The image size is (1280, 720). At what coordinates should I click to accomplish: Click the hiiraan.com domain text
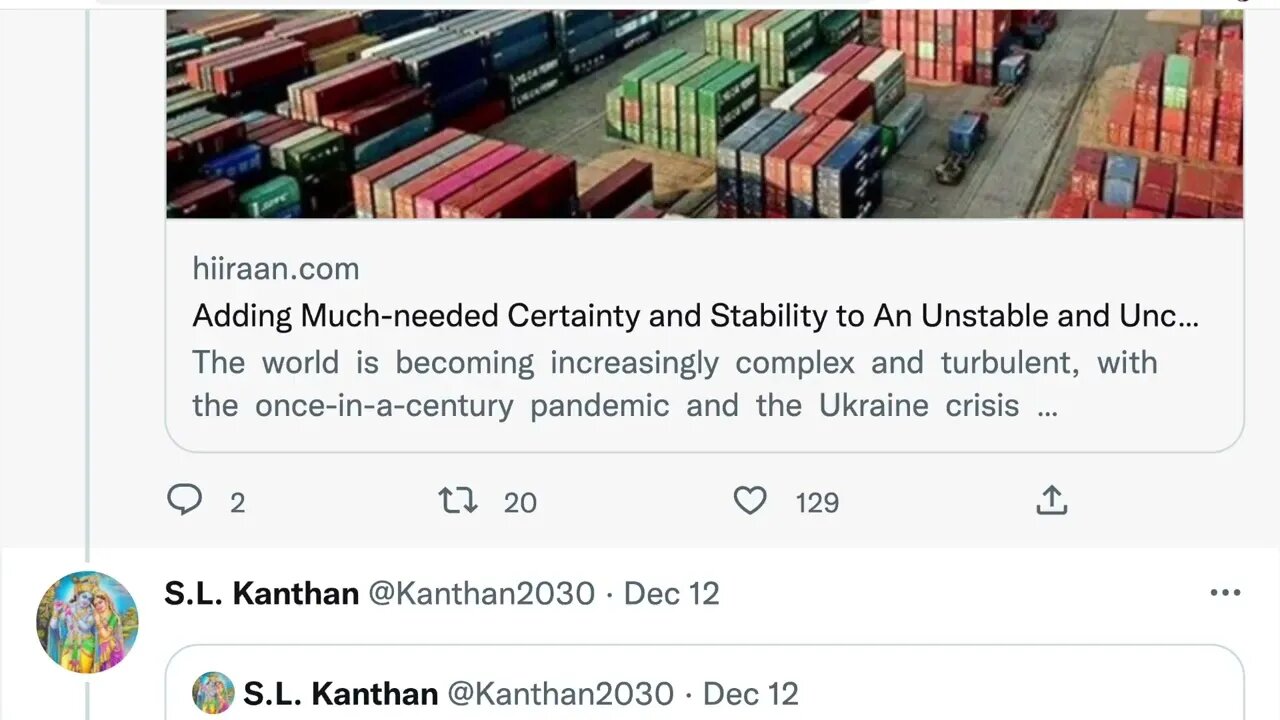275,268
